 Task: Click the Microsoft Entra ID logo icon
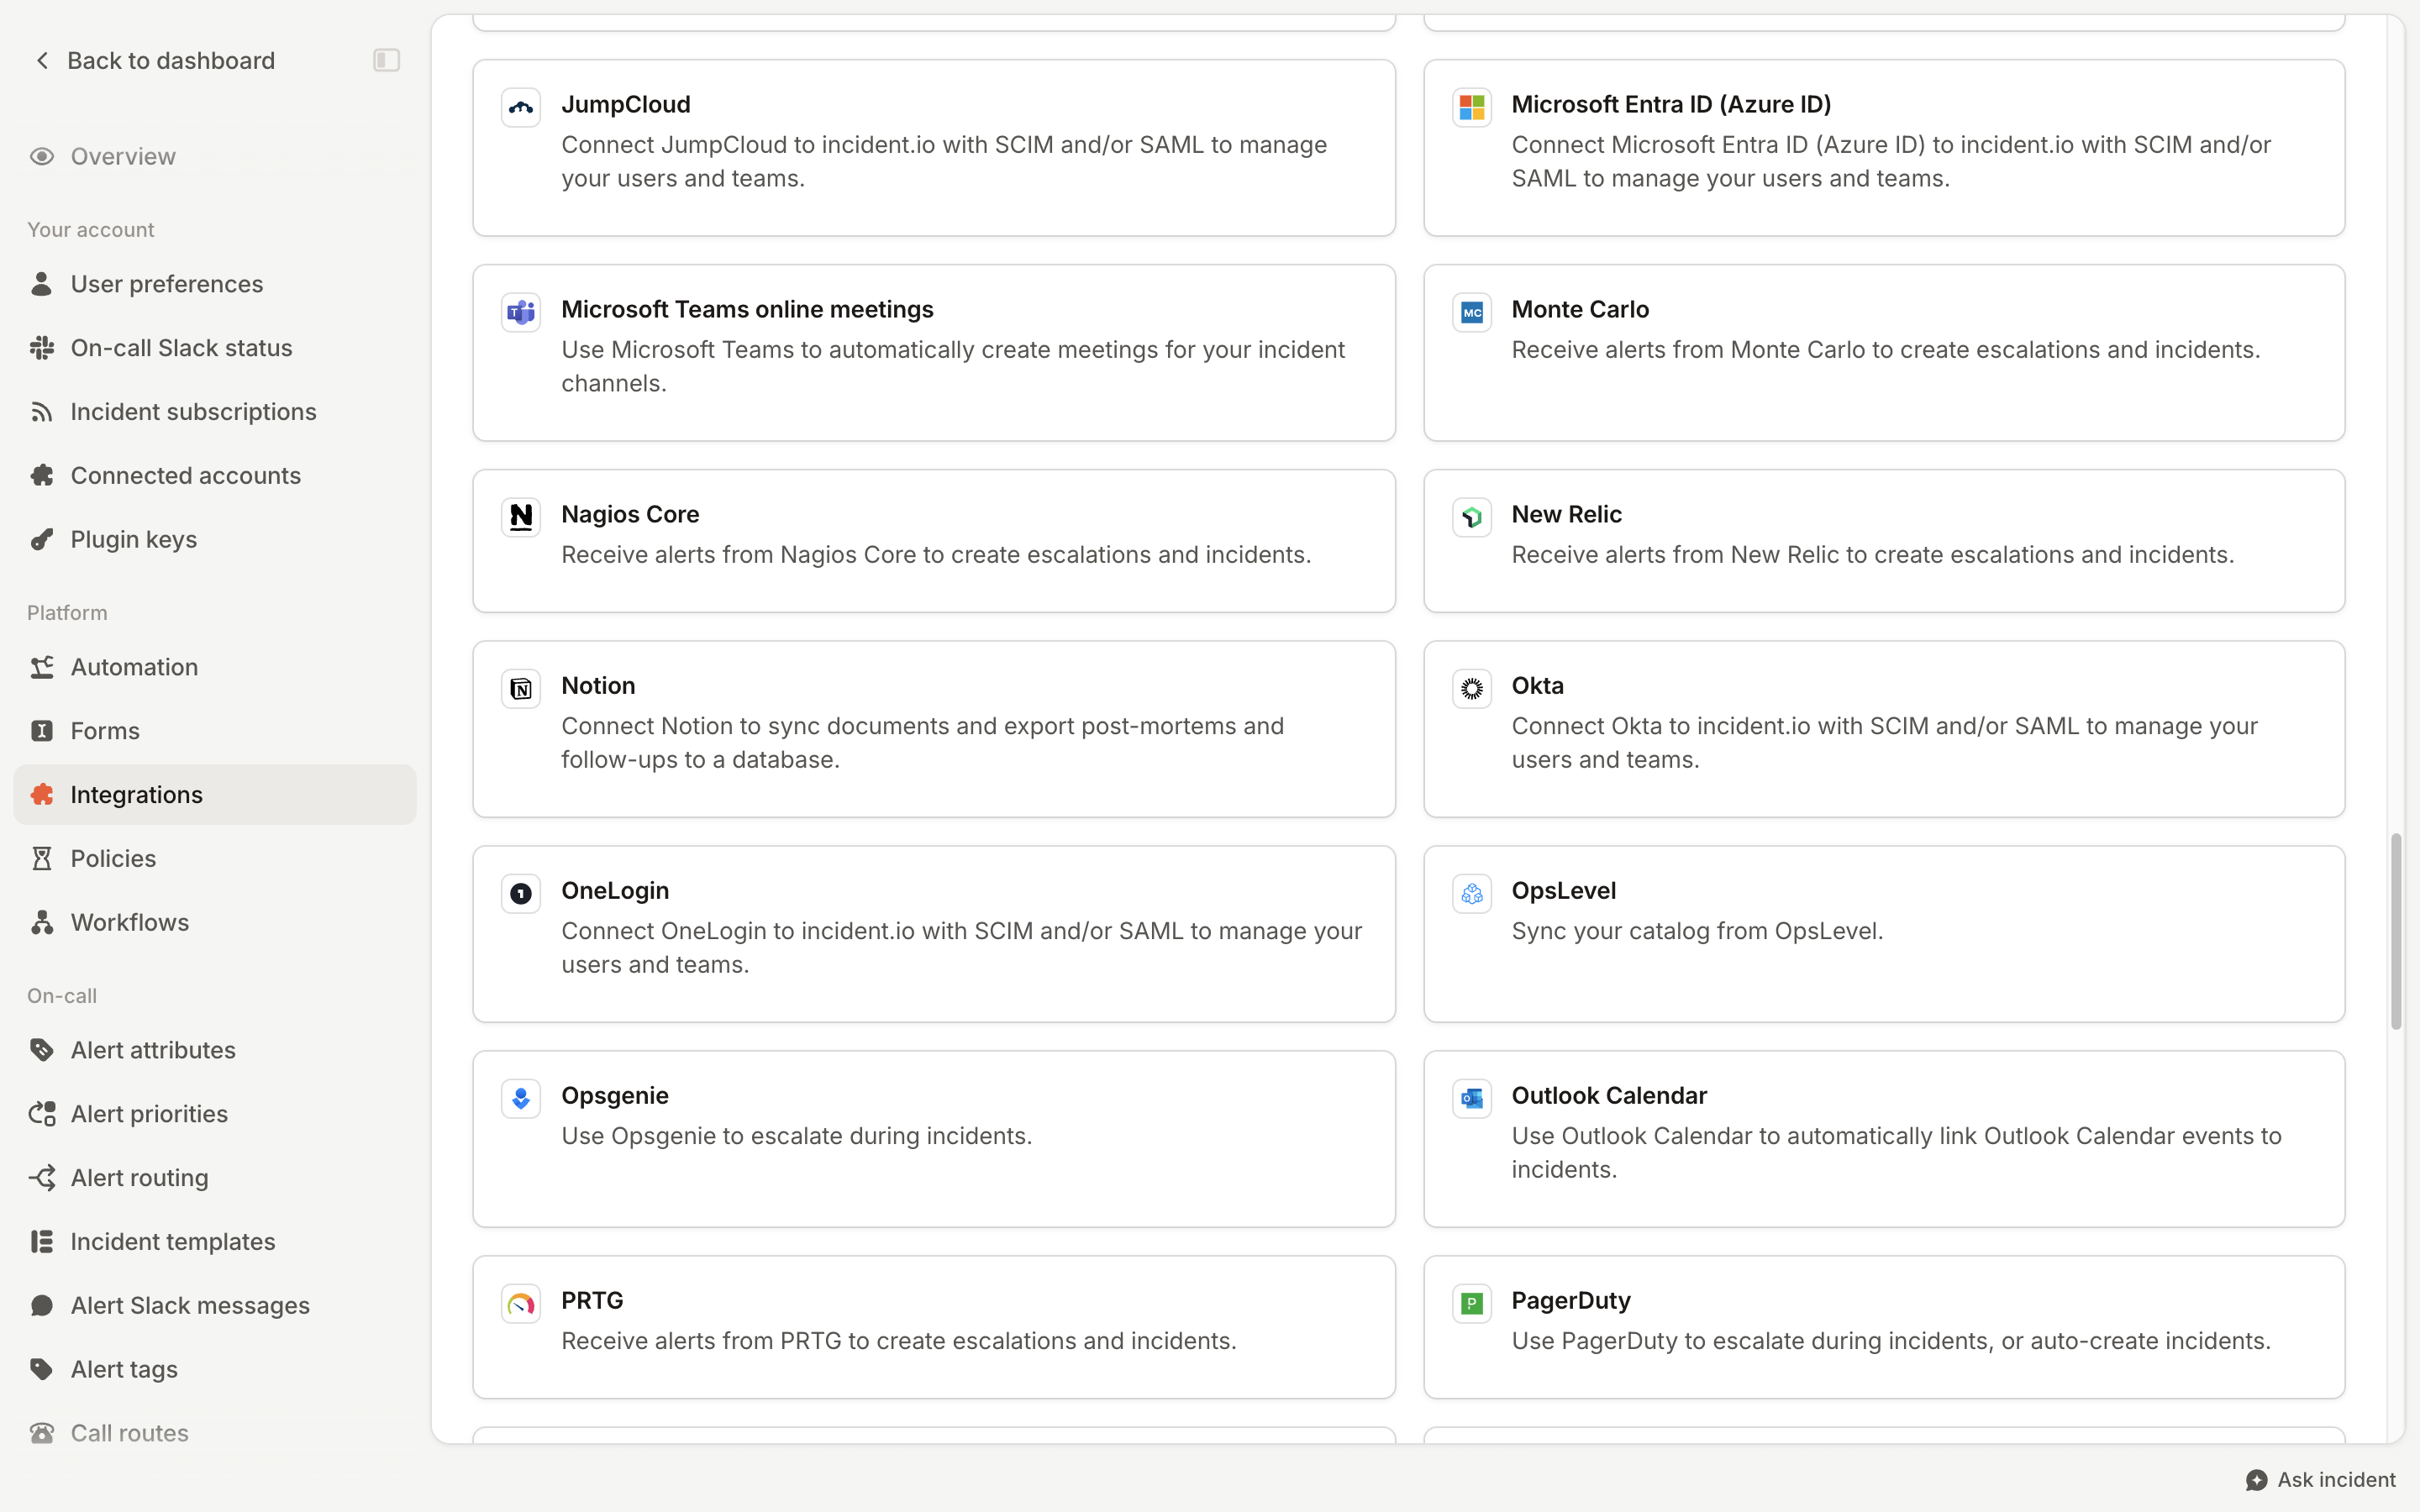coord(1471,107)
